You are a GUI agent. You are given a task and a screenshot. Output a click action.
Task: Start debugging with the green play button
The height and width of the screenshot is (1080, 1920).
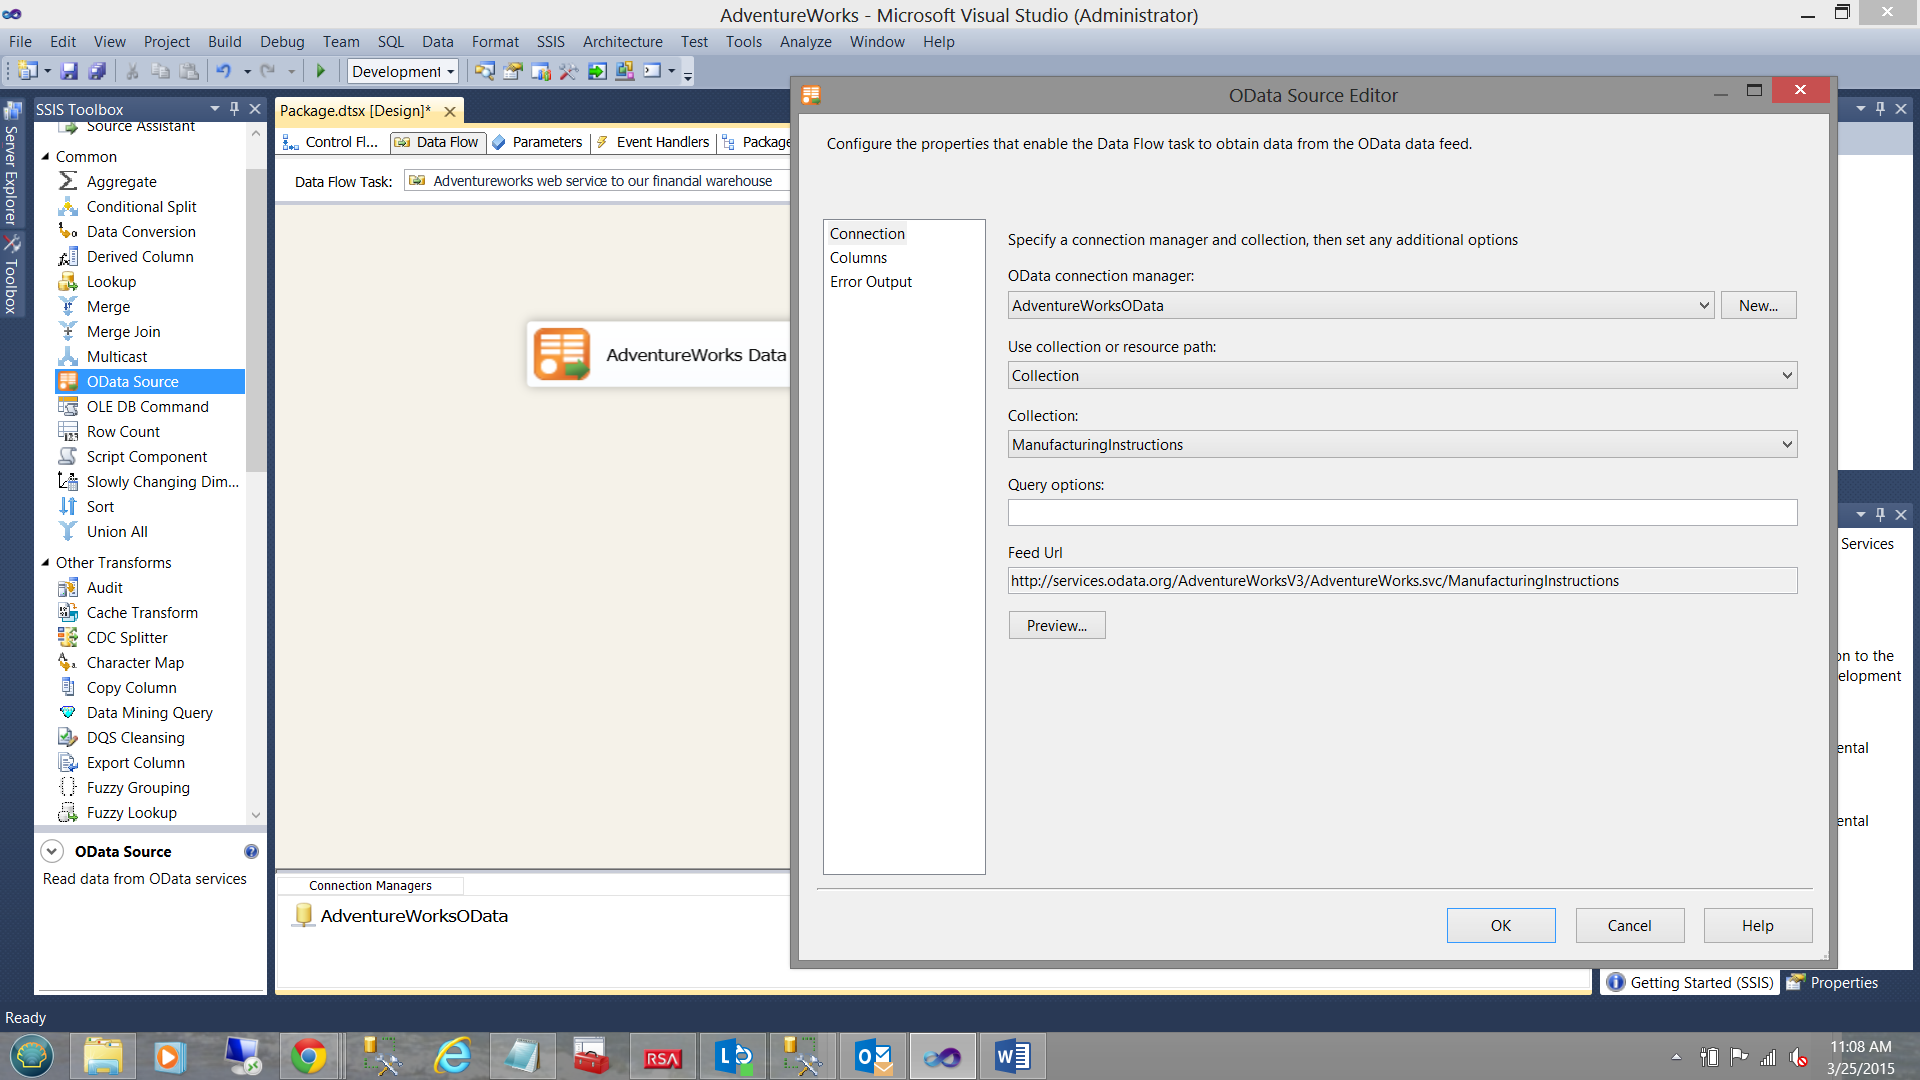click(x=321, y=71)
